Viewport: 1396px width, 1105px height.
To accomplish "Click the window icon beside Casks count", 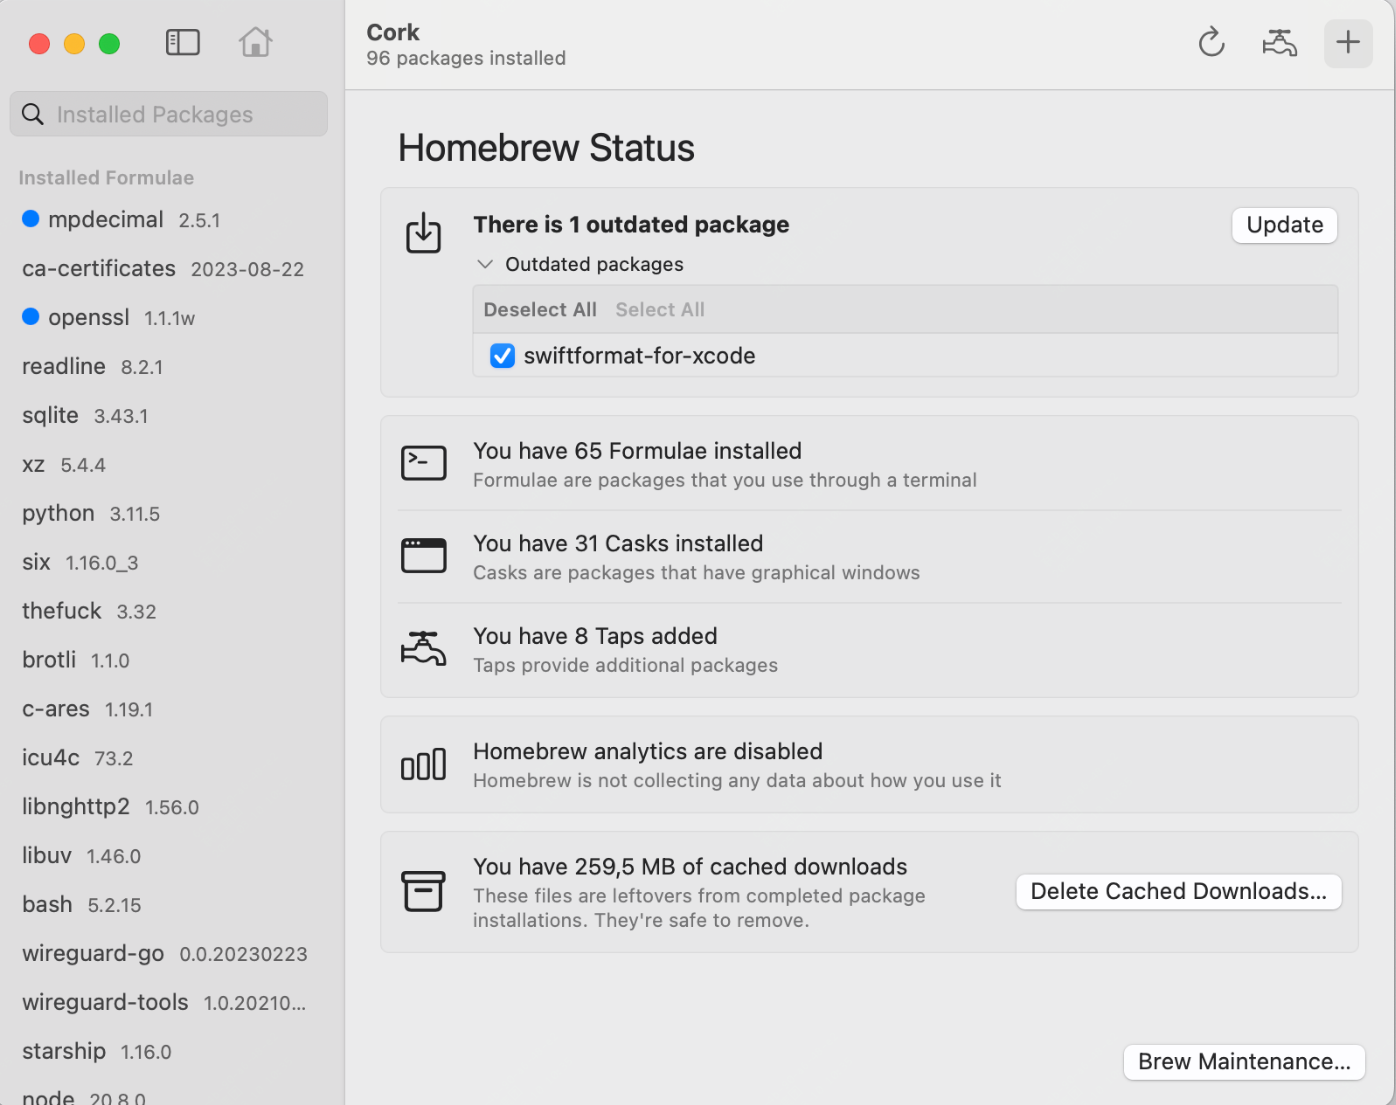I will coord(423,556).
